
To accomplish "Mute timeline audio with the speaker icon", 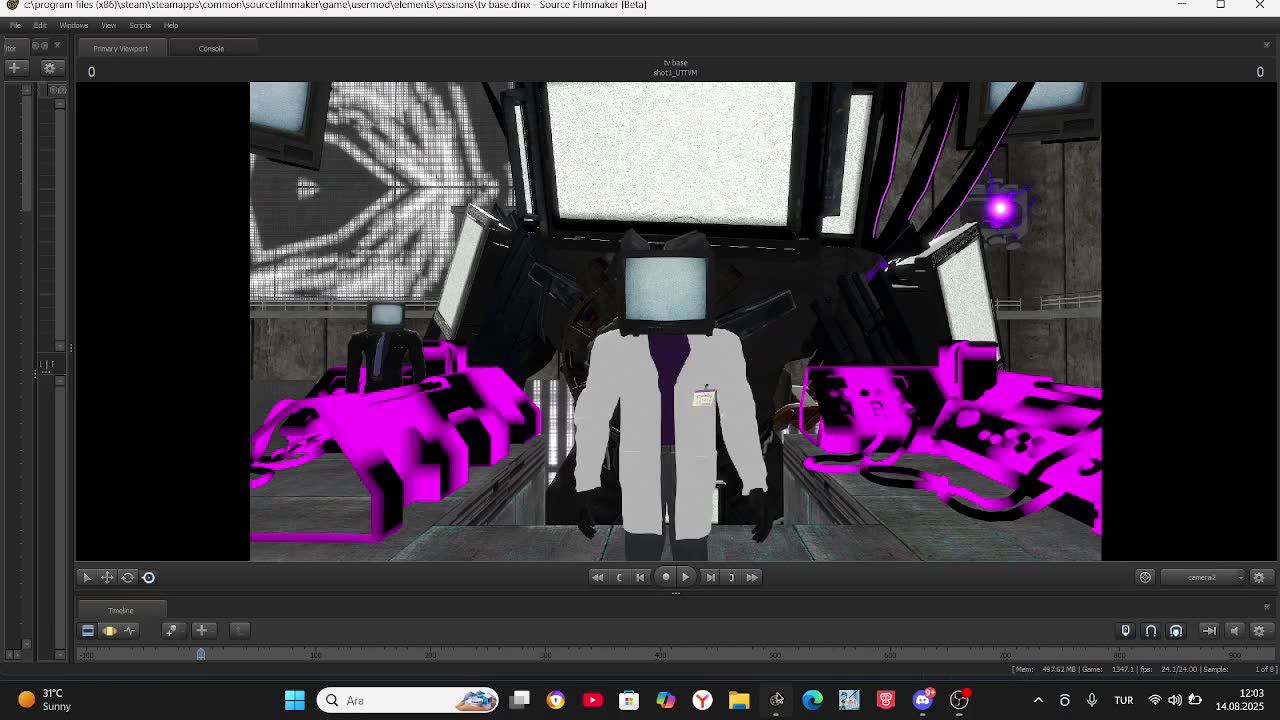I will pyautogui.click(x=1234, y=630).
